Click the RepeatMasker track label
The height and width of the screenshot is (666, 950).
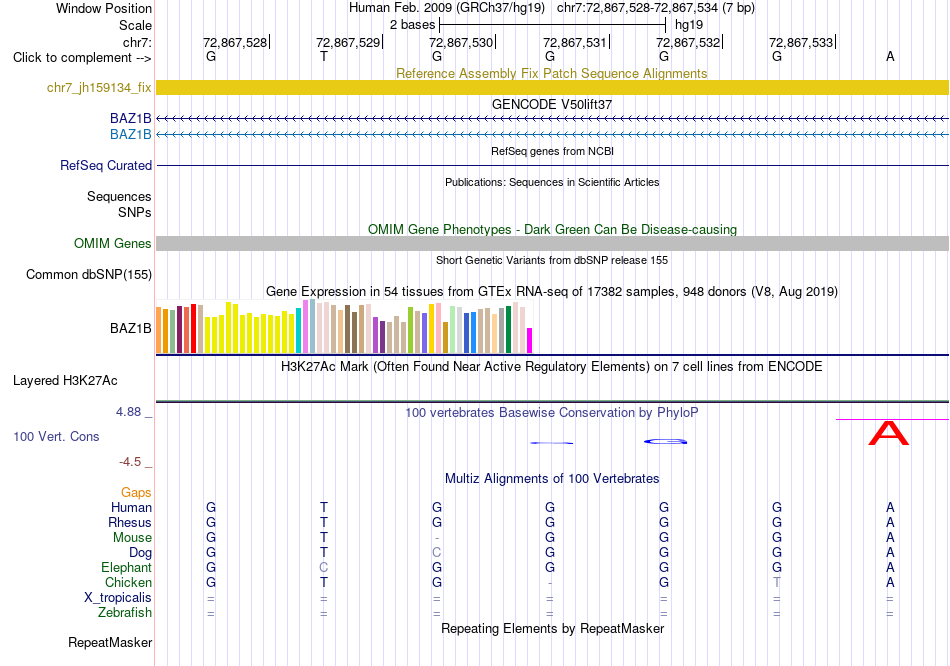[x=110, y=642]
